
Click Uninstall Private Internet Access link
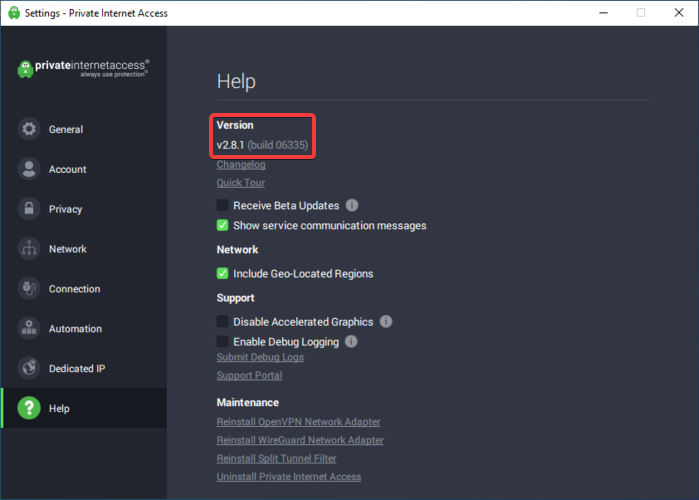(289, 476)
